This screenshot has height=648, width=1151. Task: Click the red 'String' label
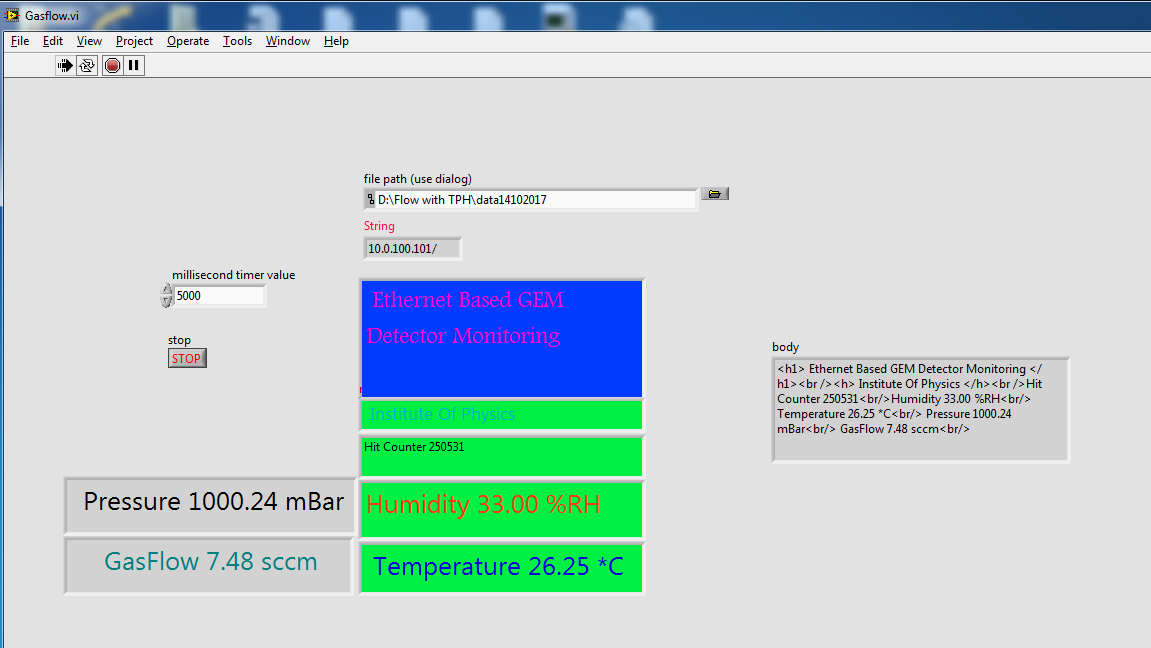click(x=379, y=226)
